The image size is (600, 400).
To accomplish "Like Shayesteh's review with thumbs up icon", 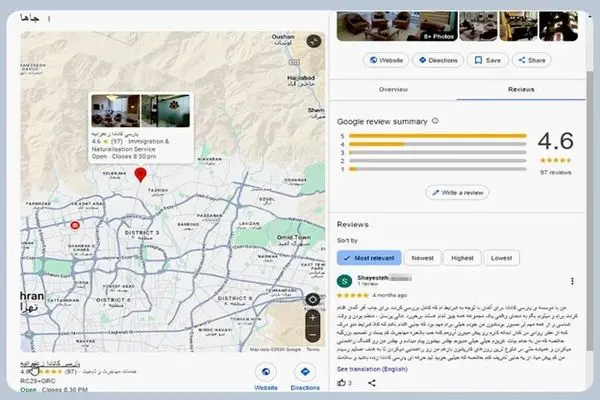I will pos(341,382).
